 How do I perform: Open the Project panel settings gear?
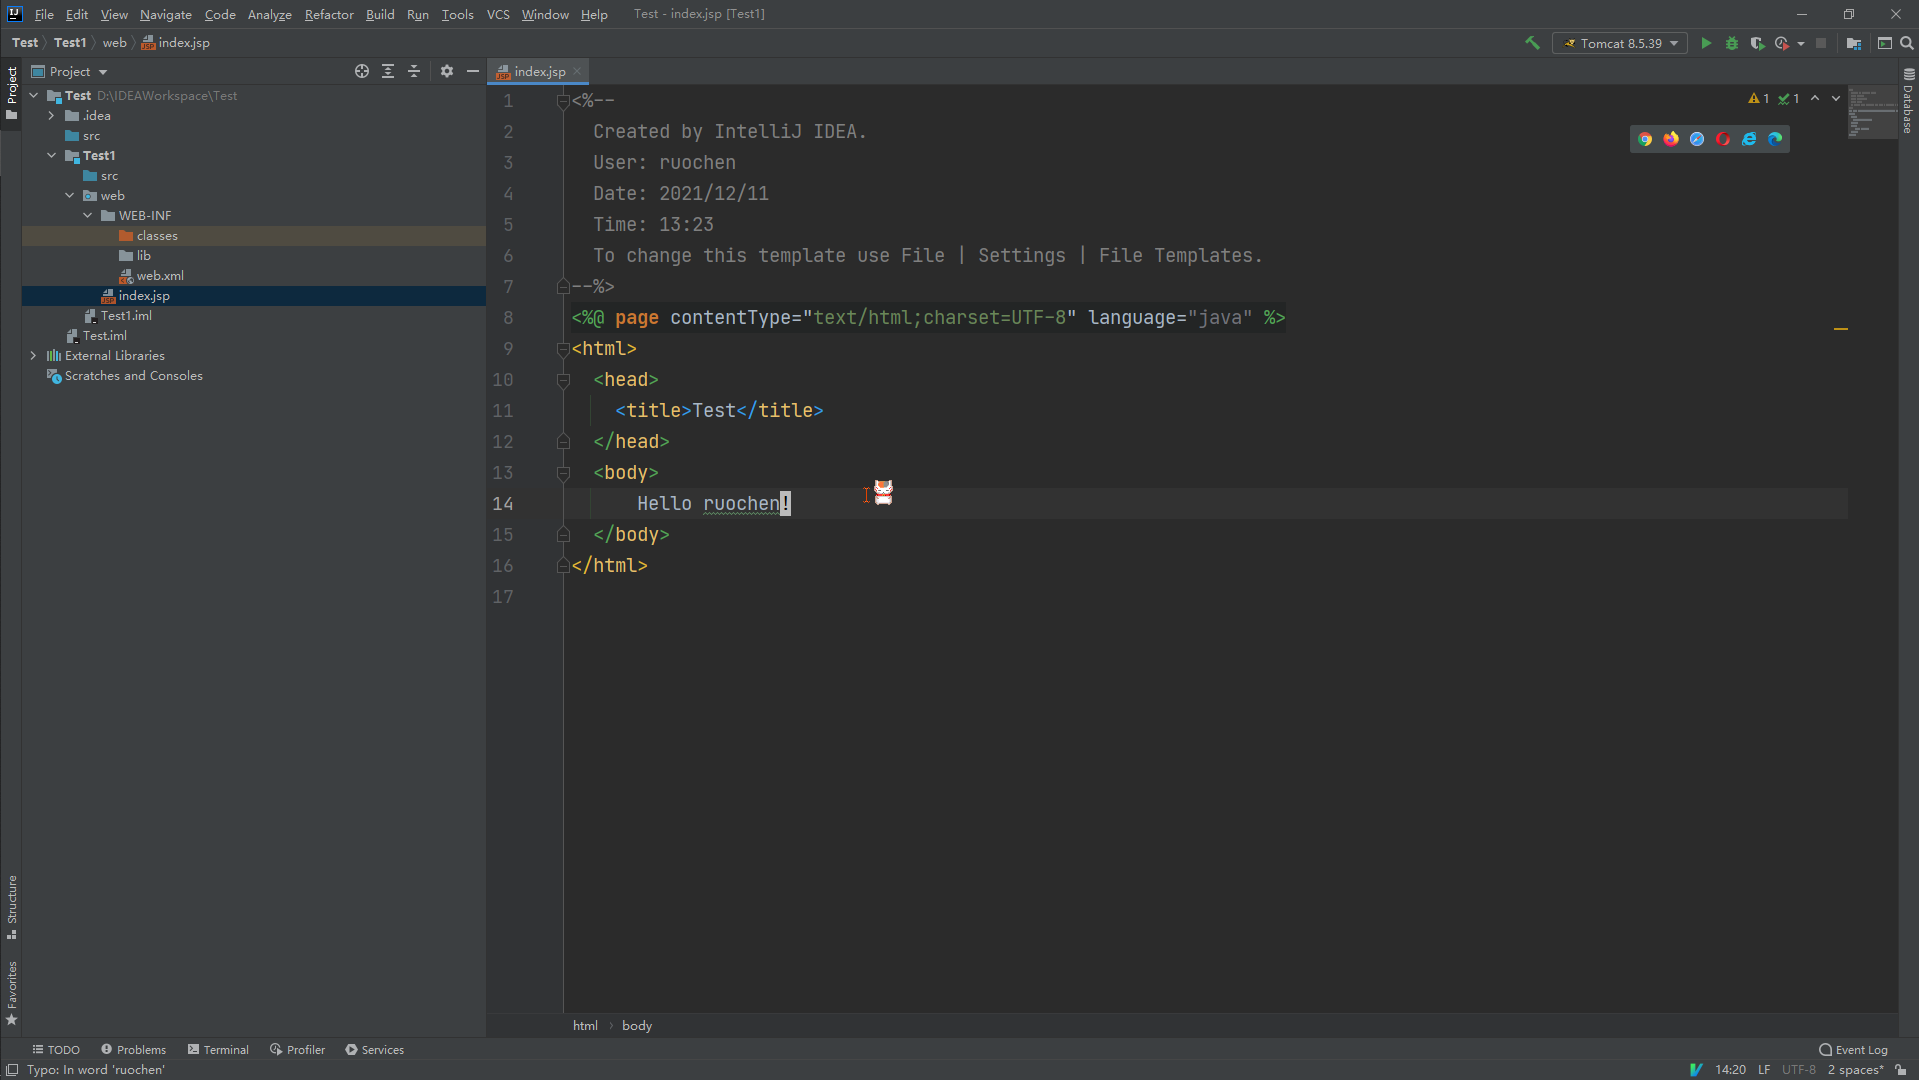tap(446, 71)
